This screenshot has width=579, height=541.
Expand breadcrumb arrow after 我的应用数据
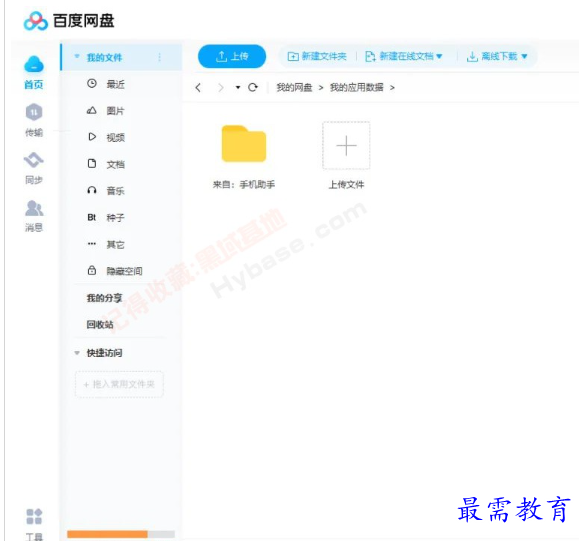click(x=392, y=88)
